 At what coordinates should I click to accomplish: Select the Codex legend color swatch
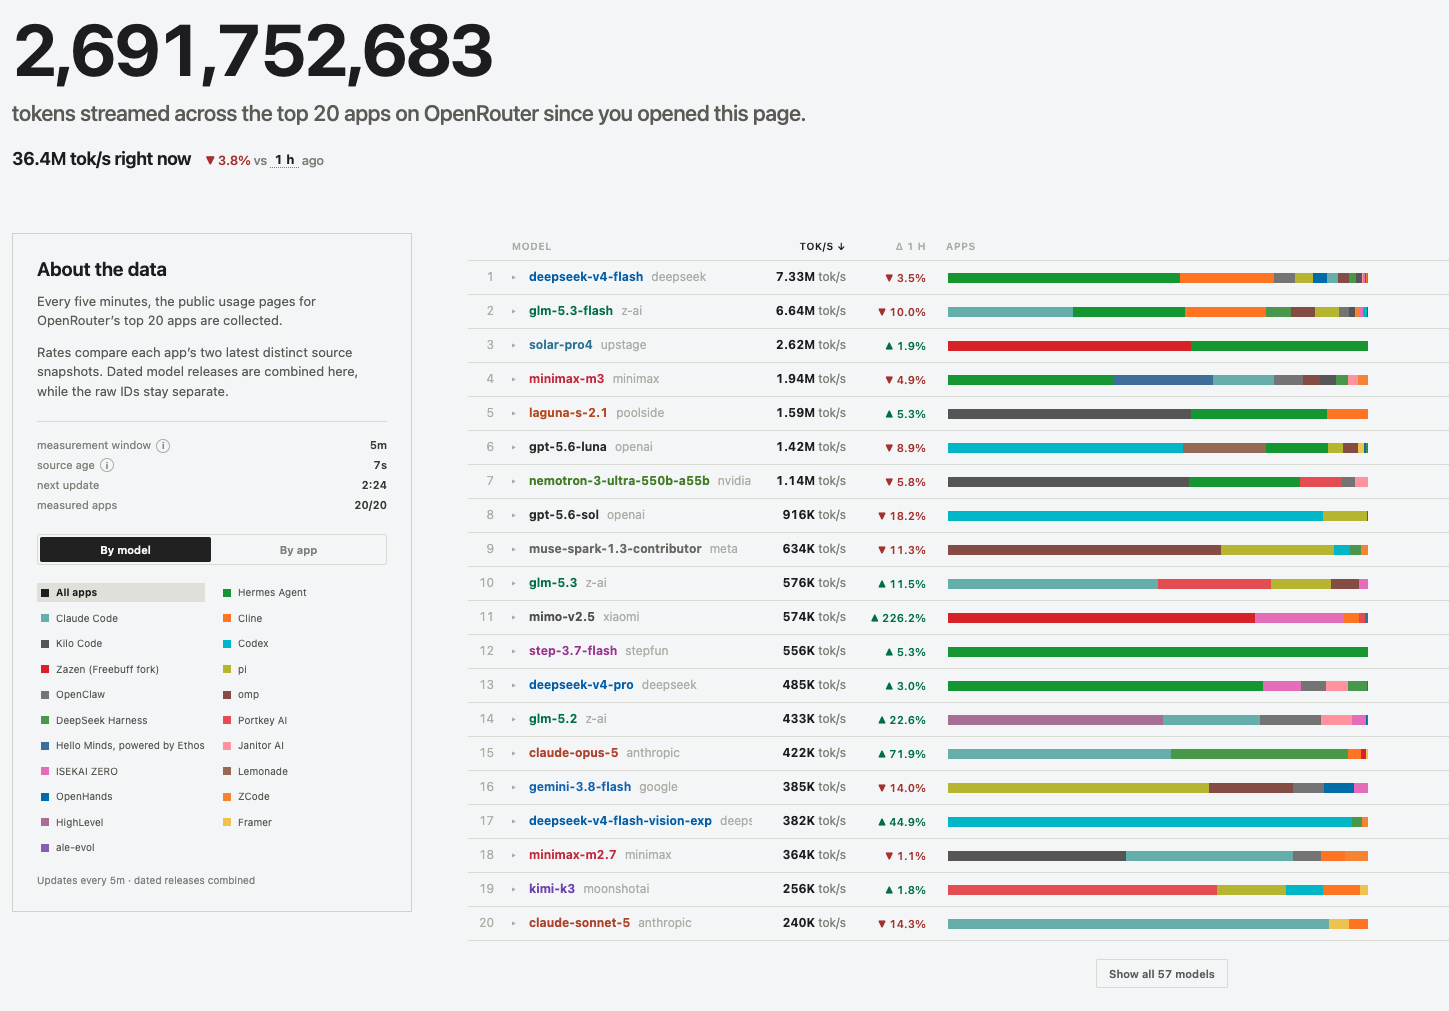227,644
